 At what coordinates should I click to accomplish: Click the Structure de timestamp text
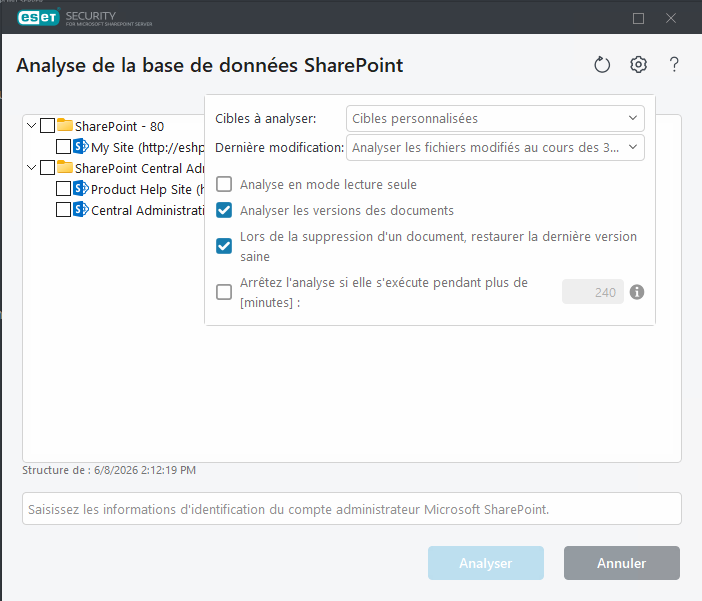(x=109, y=470)
